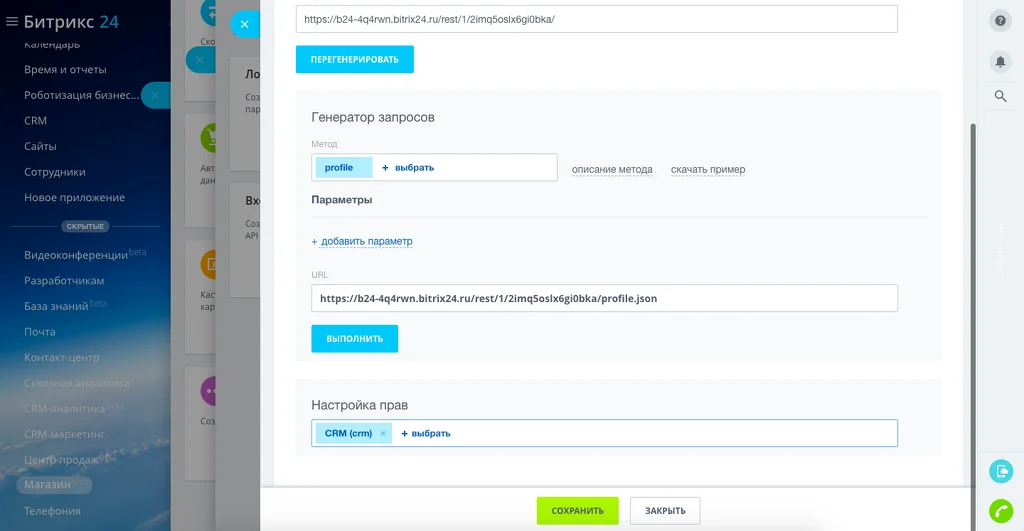Screen dimensions: 1024x531
Task: Open Новое приложение menu item
Action: point(74,197)
